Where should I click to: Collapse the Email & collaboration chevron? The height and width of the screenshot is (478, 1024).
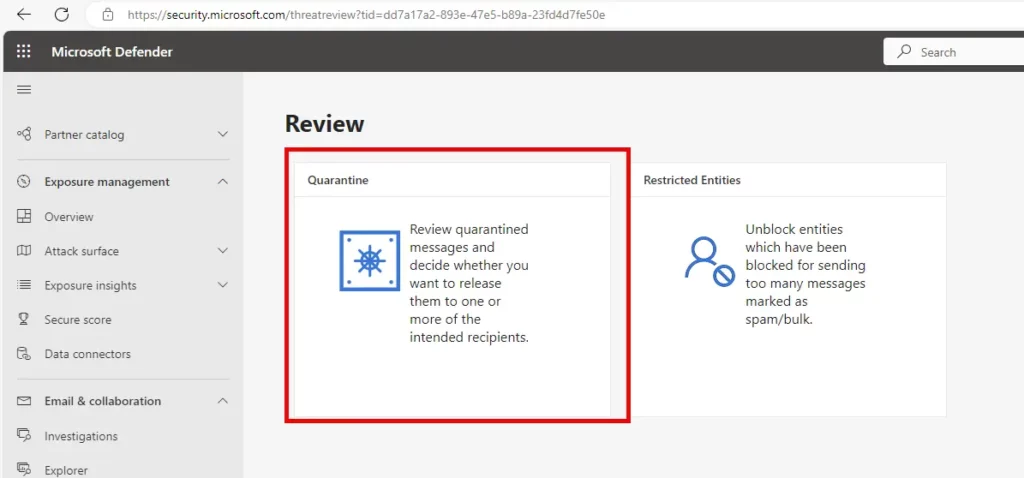(x=223, y=401)
